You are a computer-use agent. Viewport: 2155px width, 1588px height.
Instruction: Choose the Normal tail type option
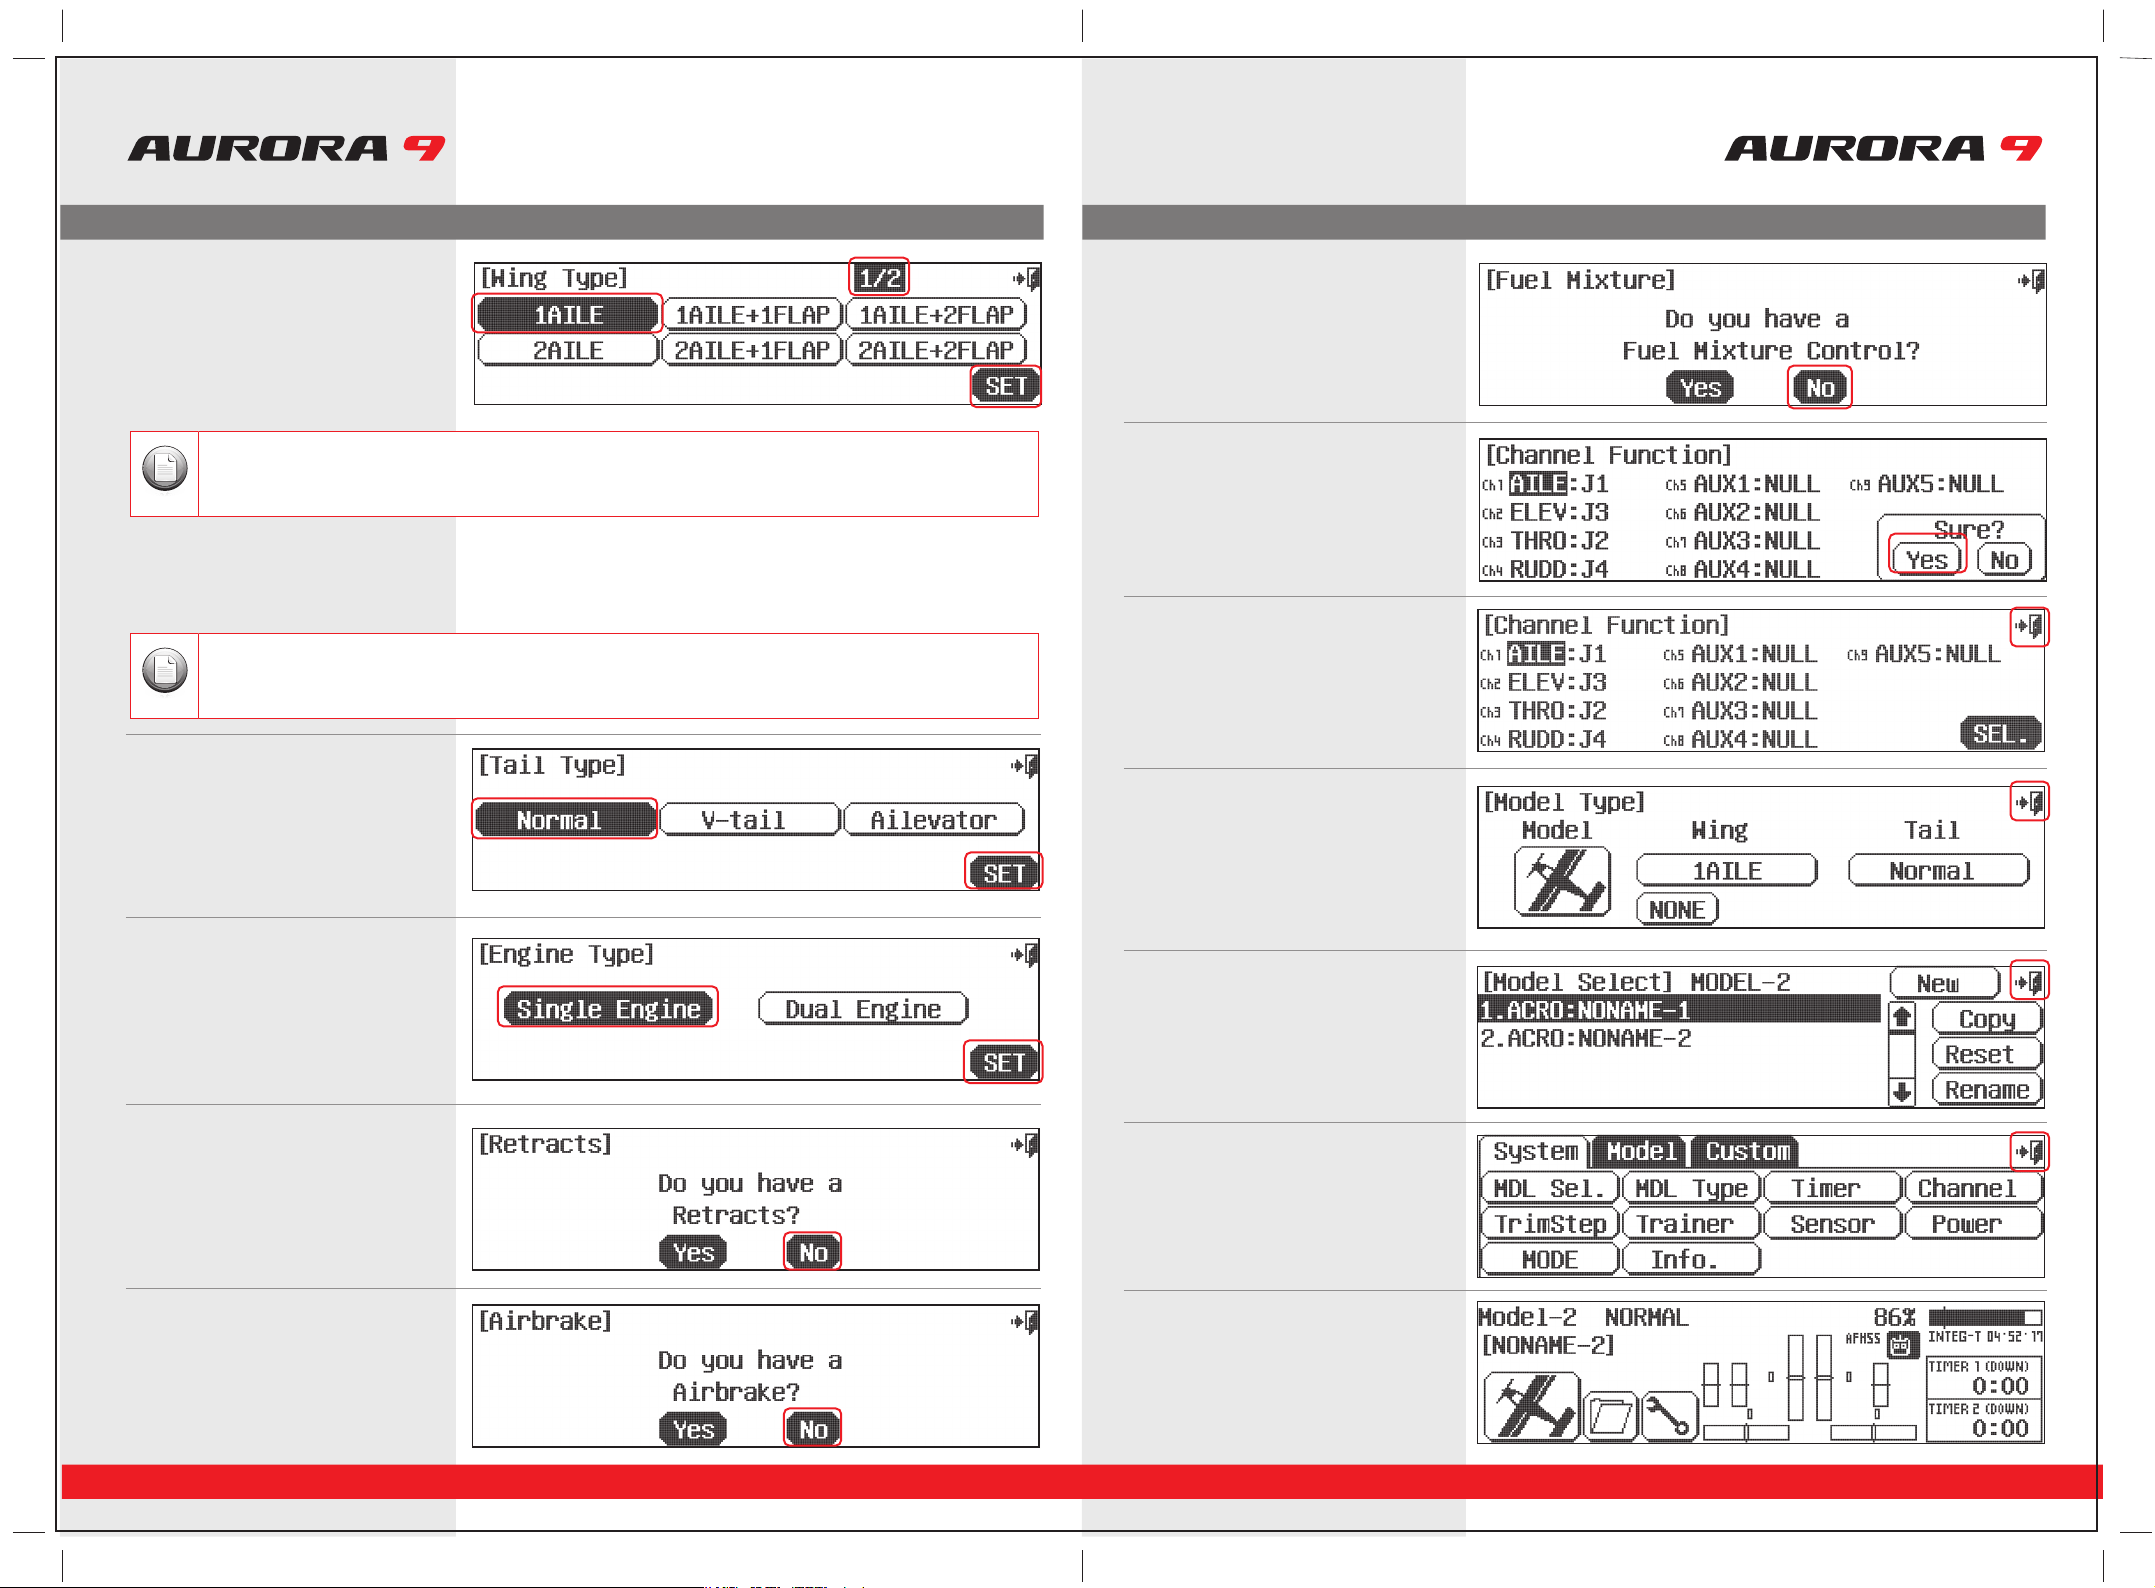[564, 820]
